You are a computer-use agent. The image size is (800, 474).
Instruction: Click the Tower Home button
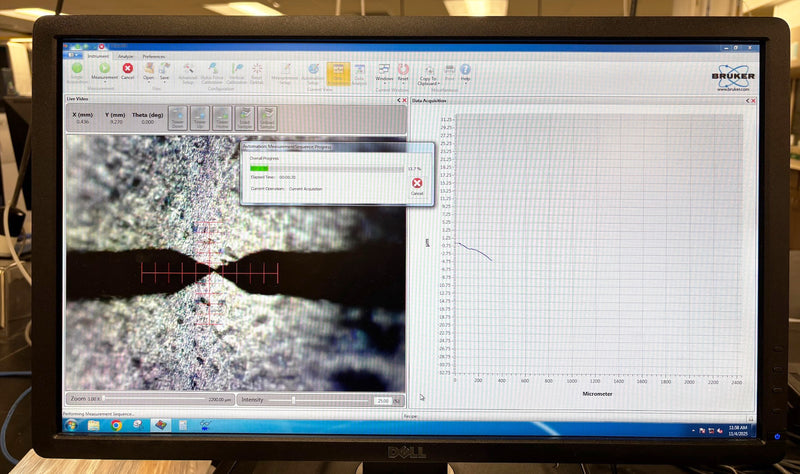click(x=222, y=118)
